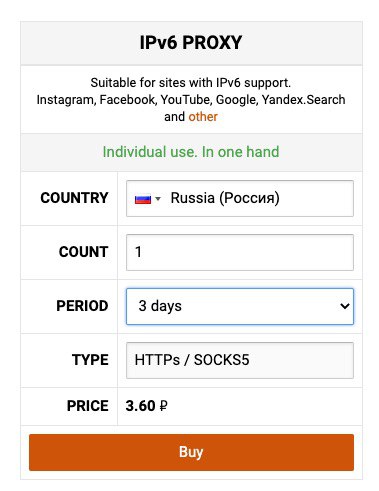Viewport: 379px width, 491px height.
Task: Open the small arrow beside the flag
Action: [158, 199]
